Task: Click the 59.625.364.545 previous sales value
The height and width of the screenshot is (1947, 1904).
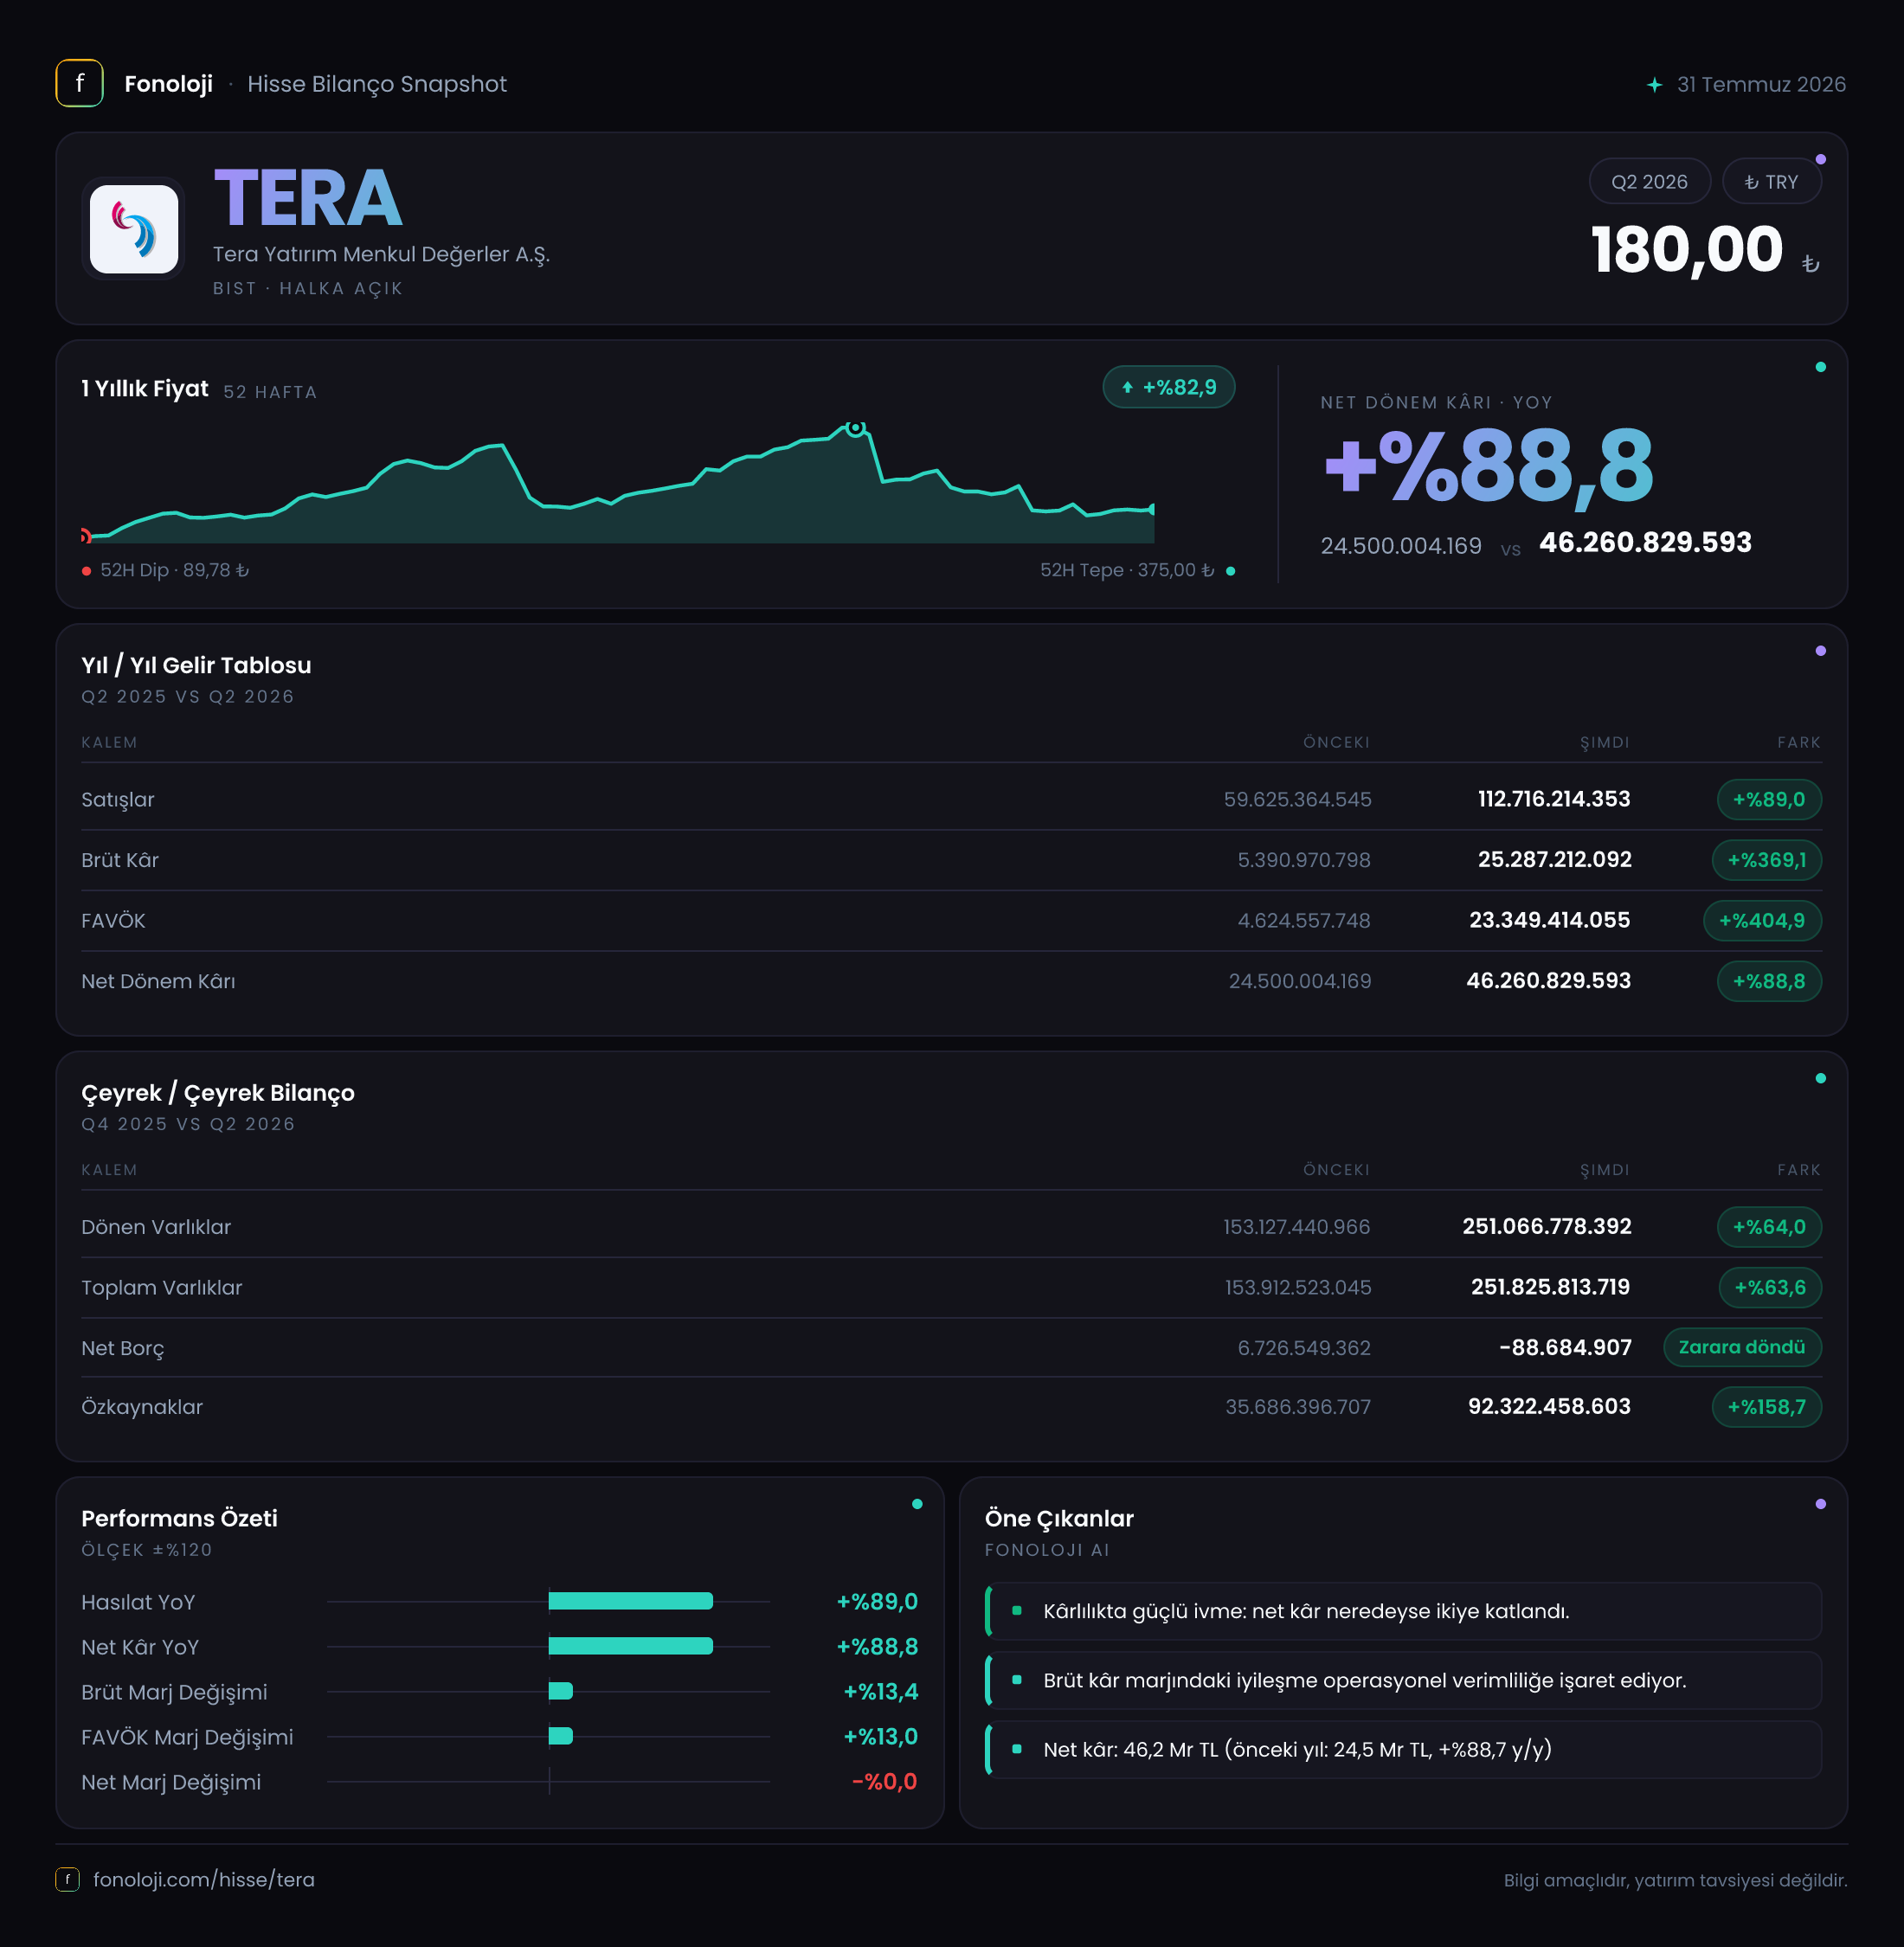Action: tap(1297, 800)
